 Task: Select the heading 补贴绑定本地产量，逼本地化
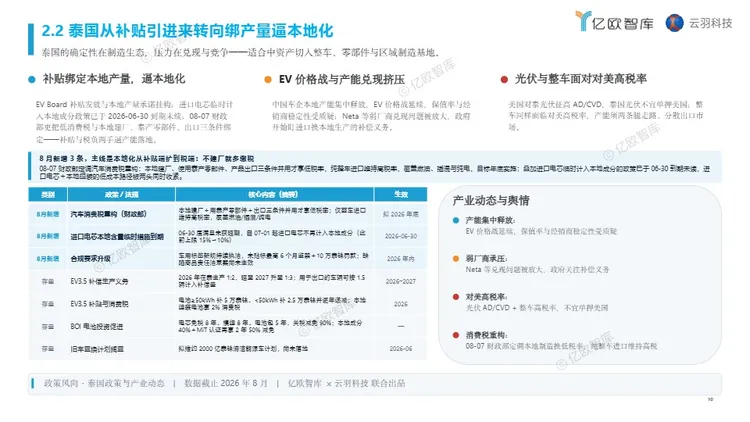coord(114,79)
